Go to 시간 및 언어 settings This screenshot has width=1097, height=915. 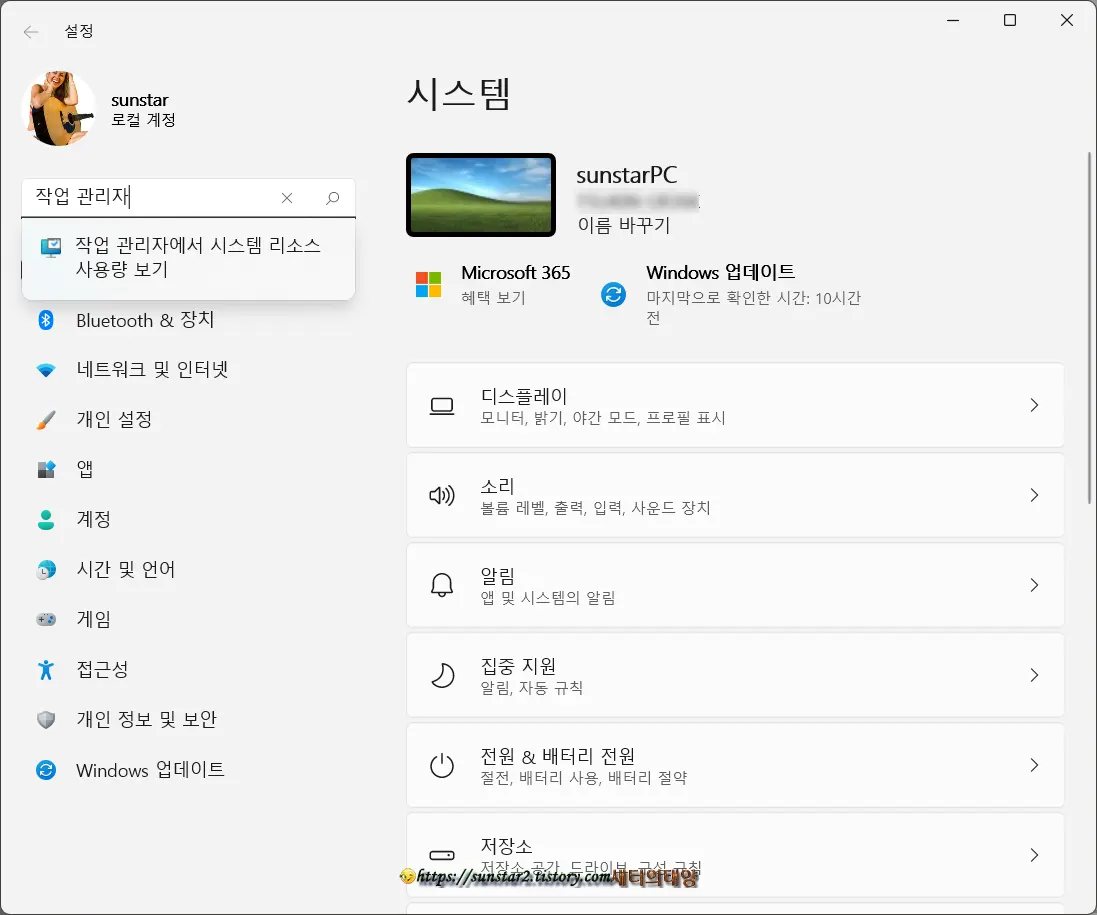tap(125, 569)
